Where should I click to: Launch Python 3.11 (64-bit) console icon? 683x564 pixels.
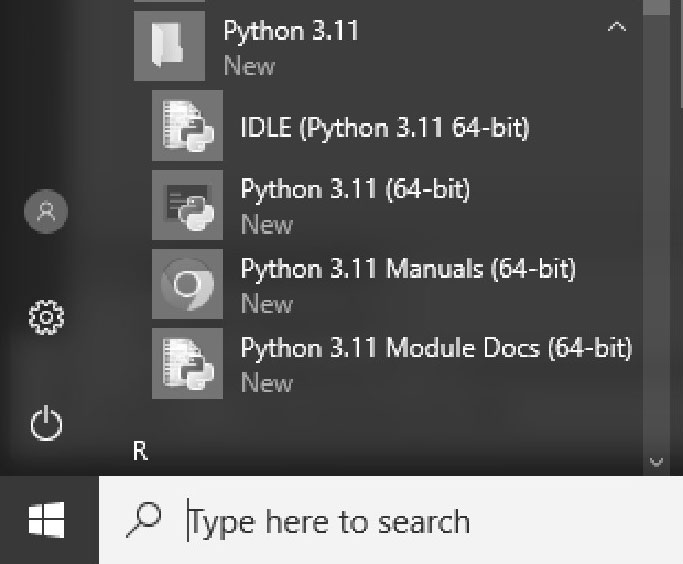(187, 205)
